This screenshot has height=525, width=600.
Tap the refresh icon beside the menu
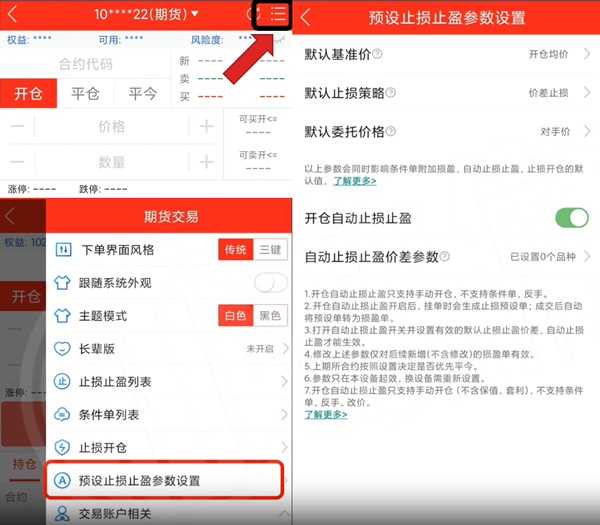click(x=253, y=14)
